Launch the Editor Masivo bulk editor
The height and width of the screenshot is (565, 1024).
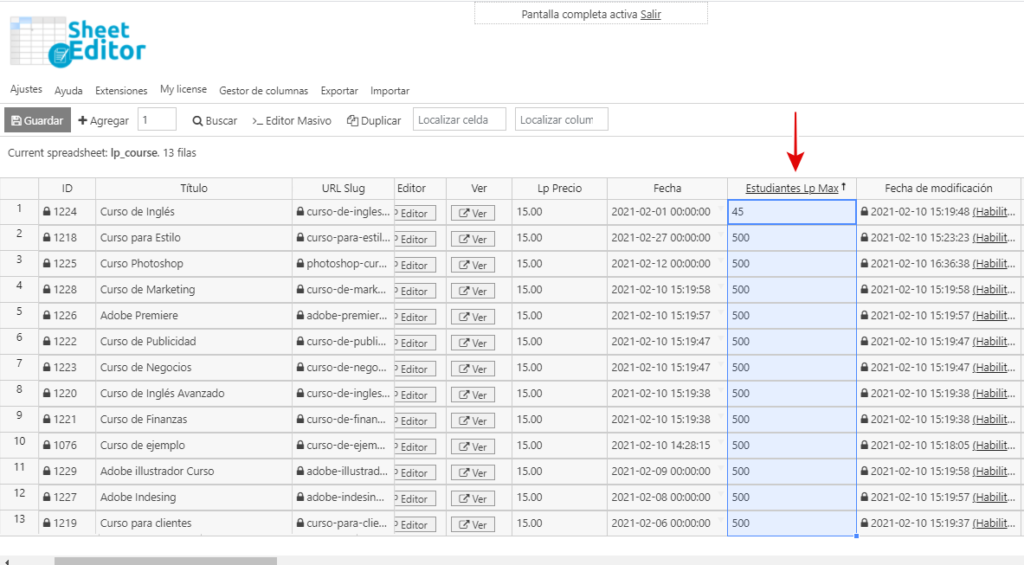point(292,121)
